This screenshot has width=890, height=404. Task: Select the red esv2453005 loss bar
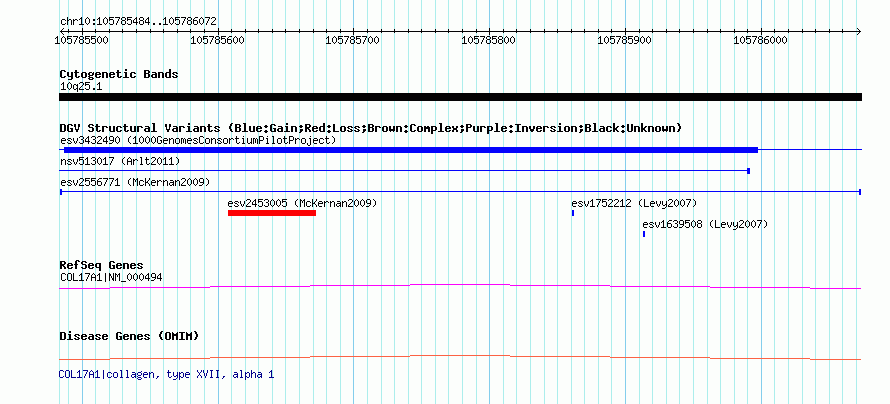[271, 213]
